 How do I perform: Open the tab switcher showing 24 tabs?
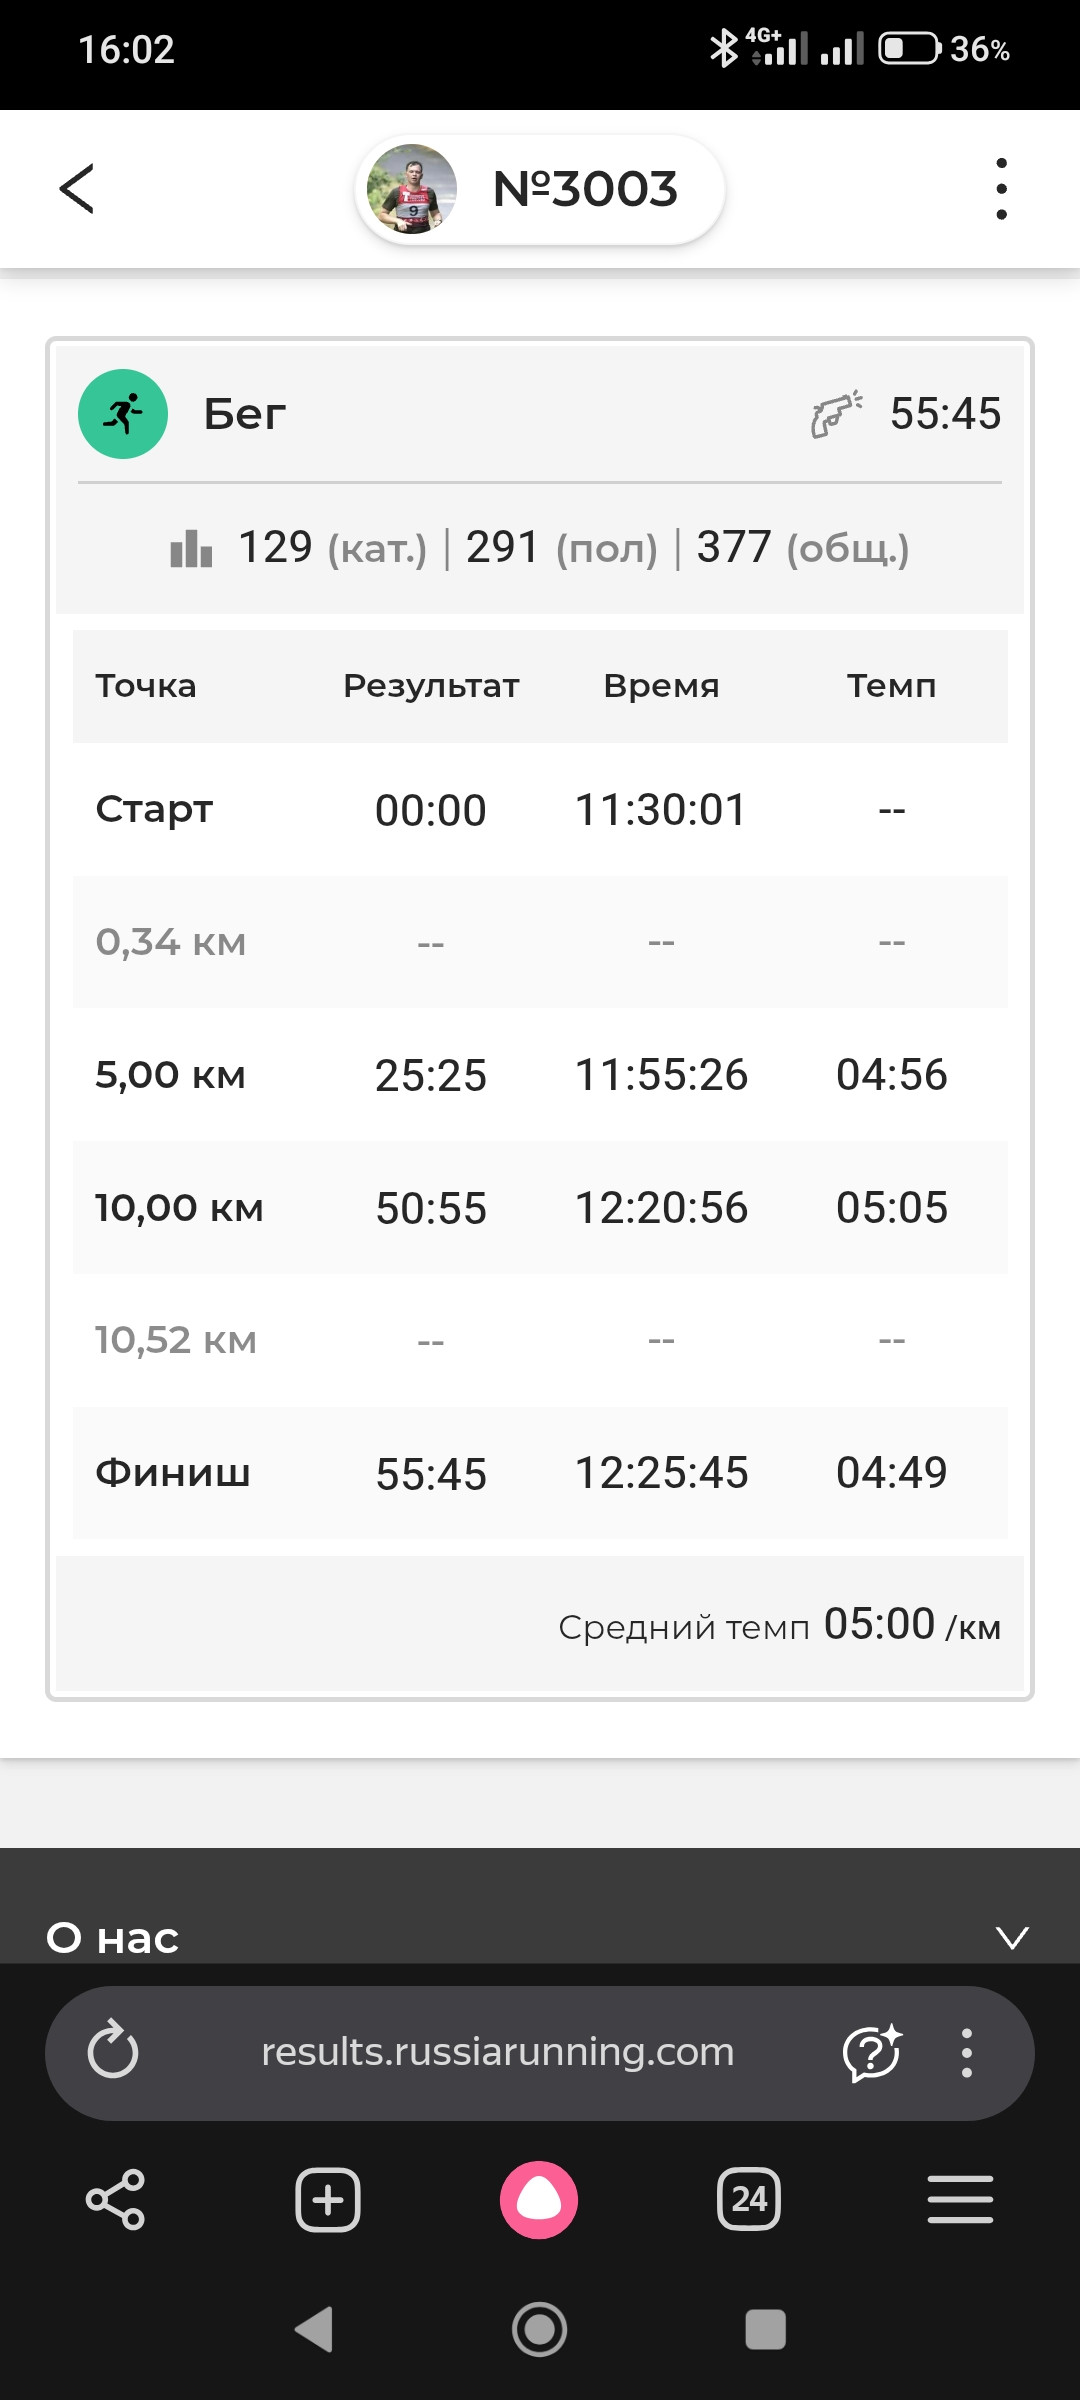point(749,2200)
